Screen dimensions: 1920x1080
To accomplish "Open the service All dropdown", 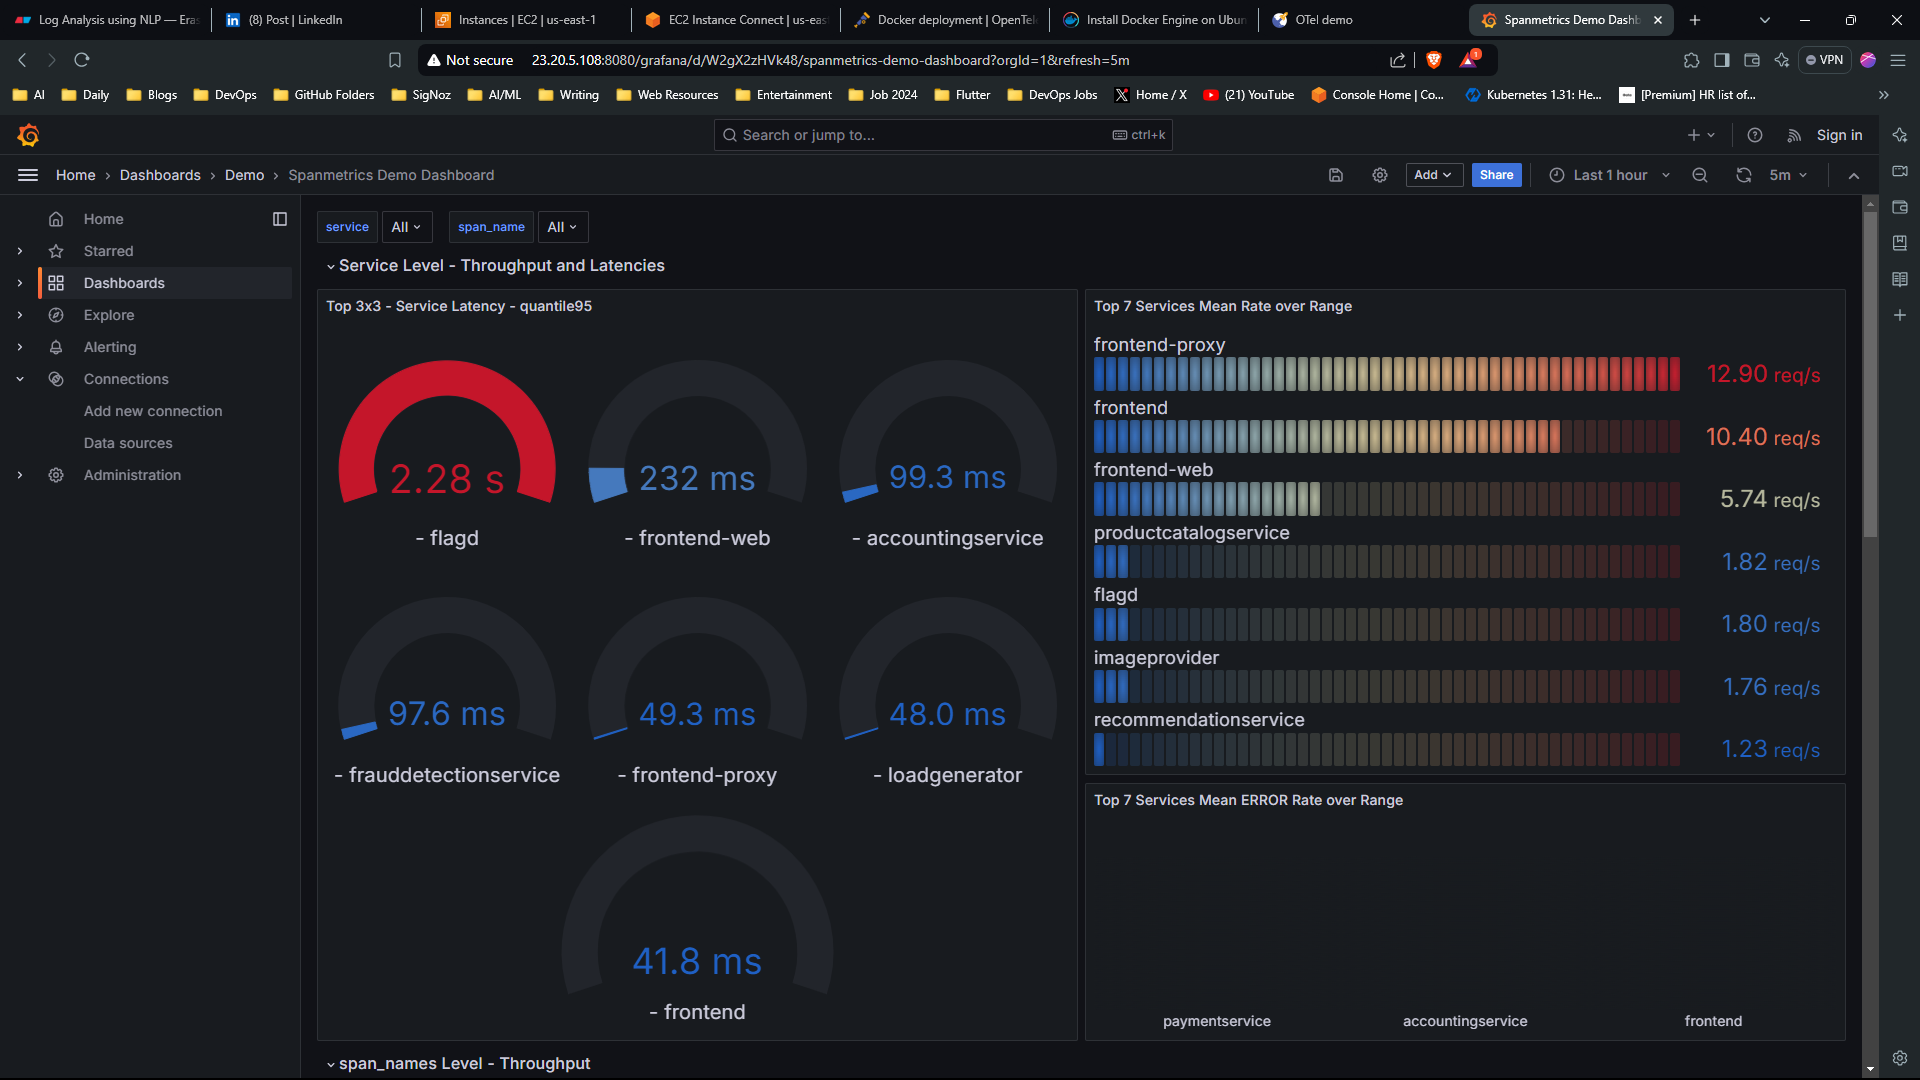I will tap(406, 227).
